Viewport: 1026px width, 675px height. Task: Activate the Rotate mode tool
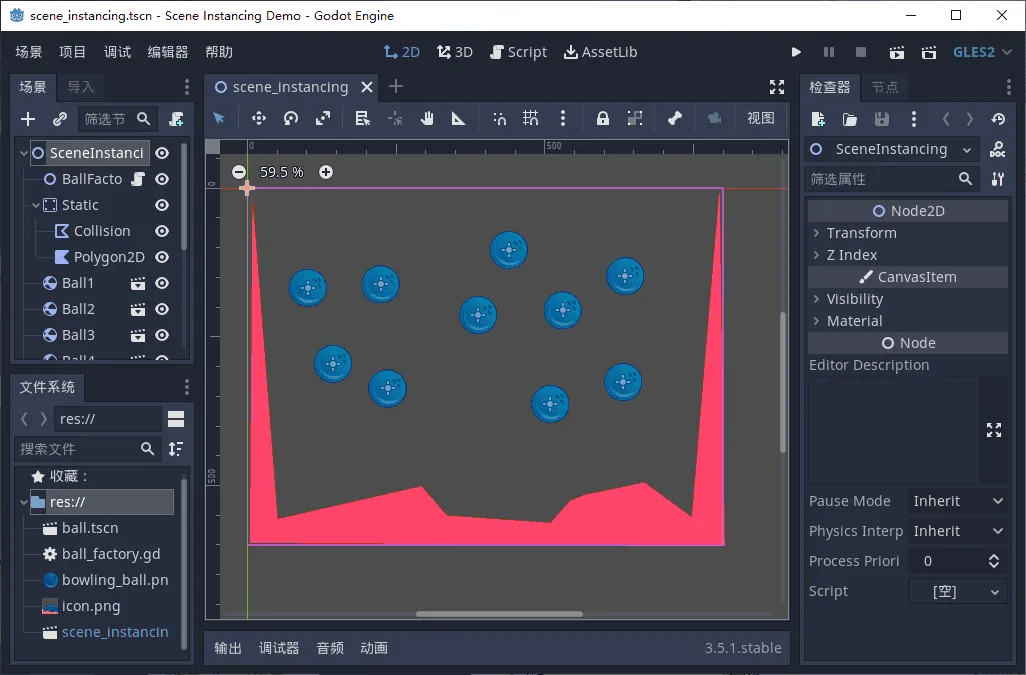(291, 118)
